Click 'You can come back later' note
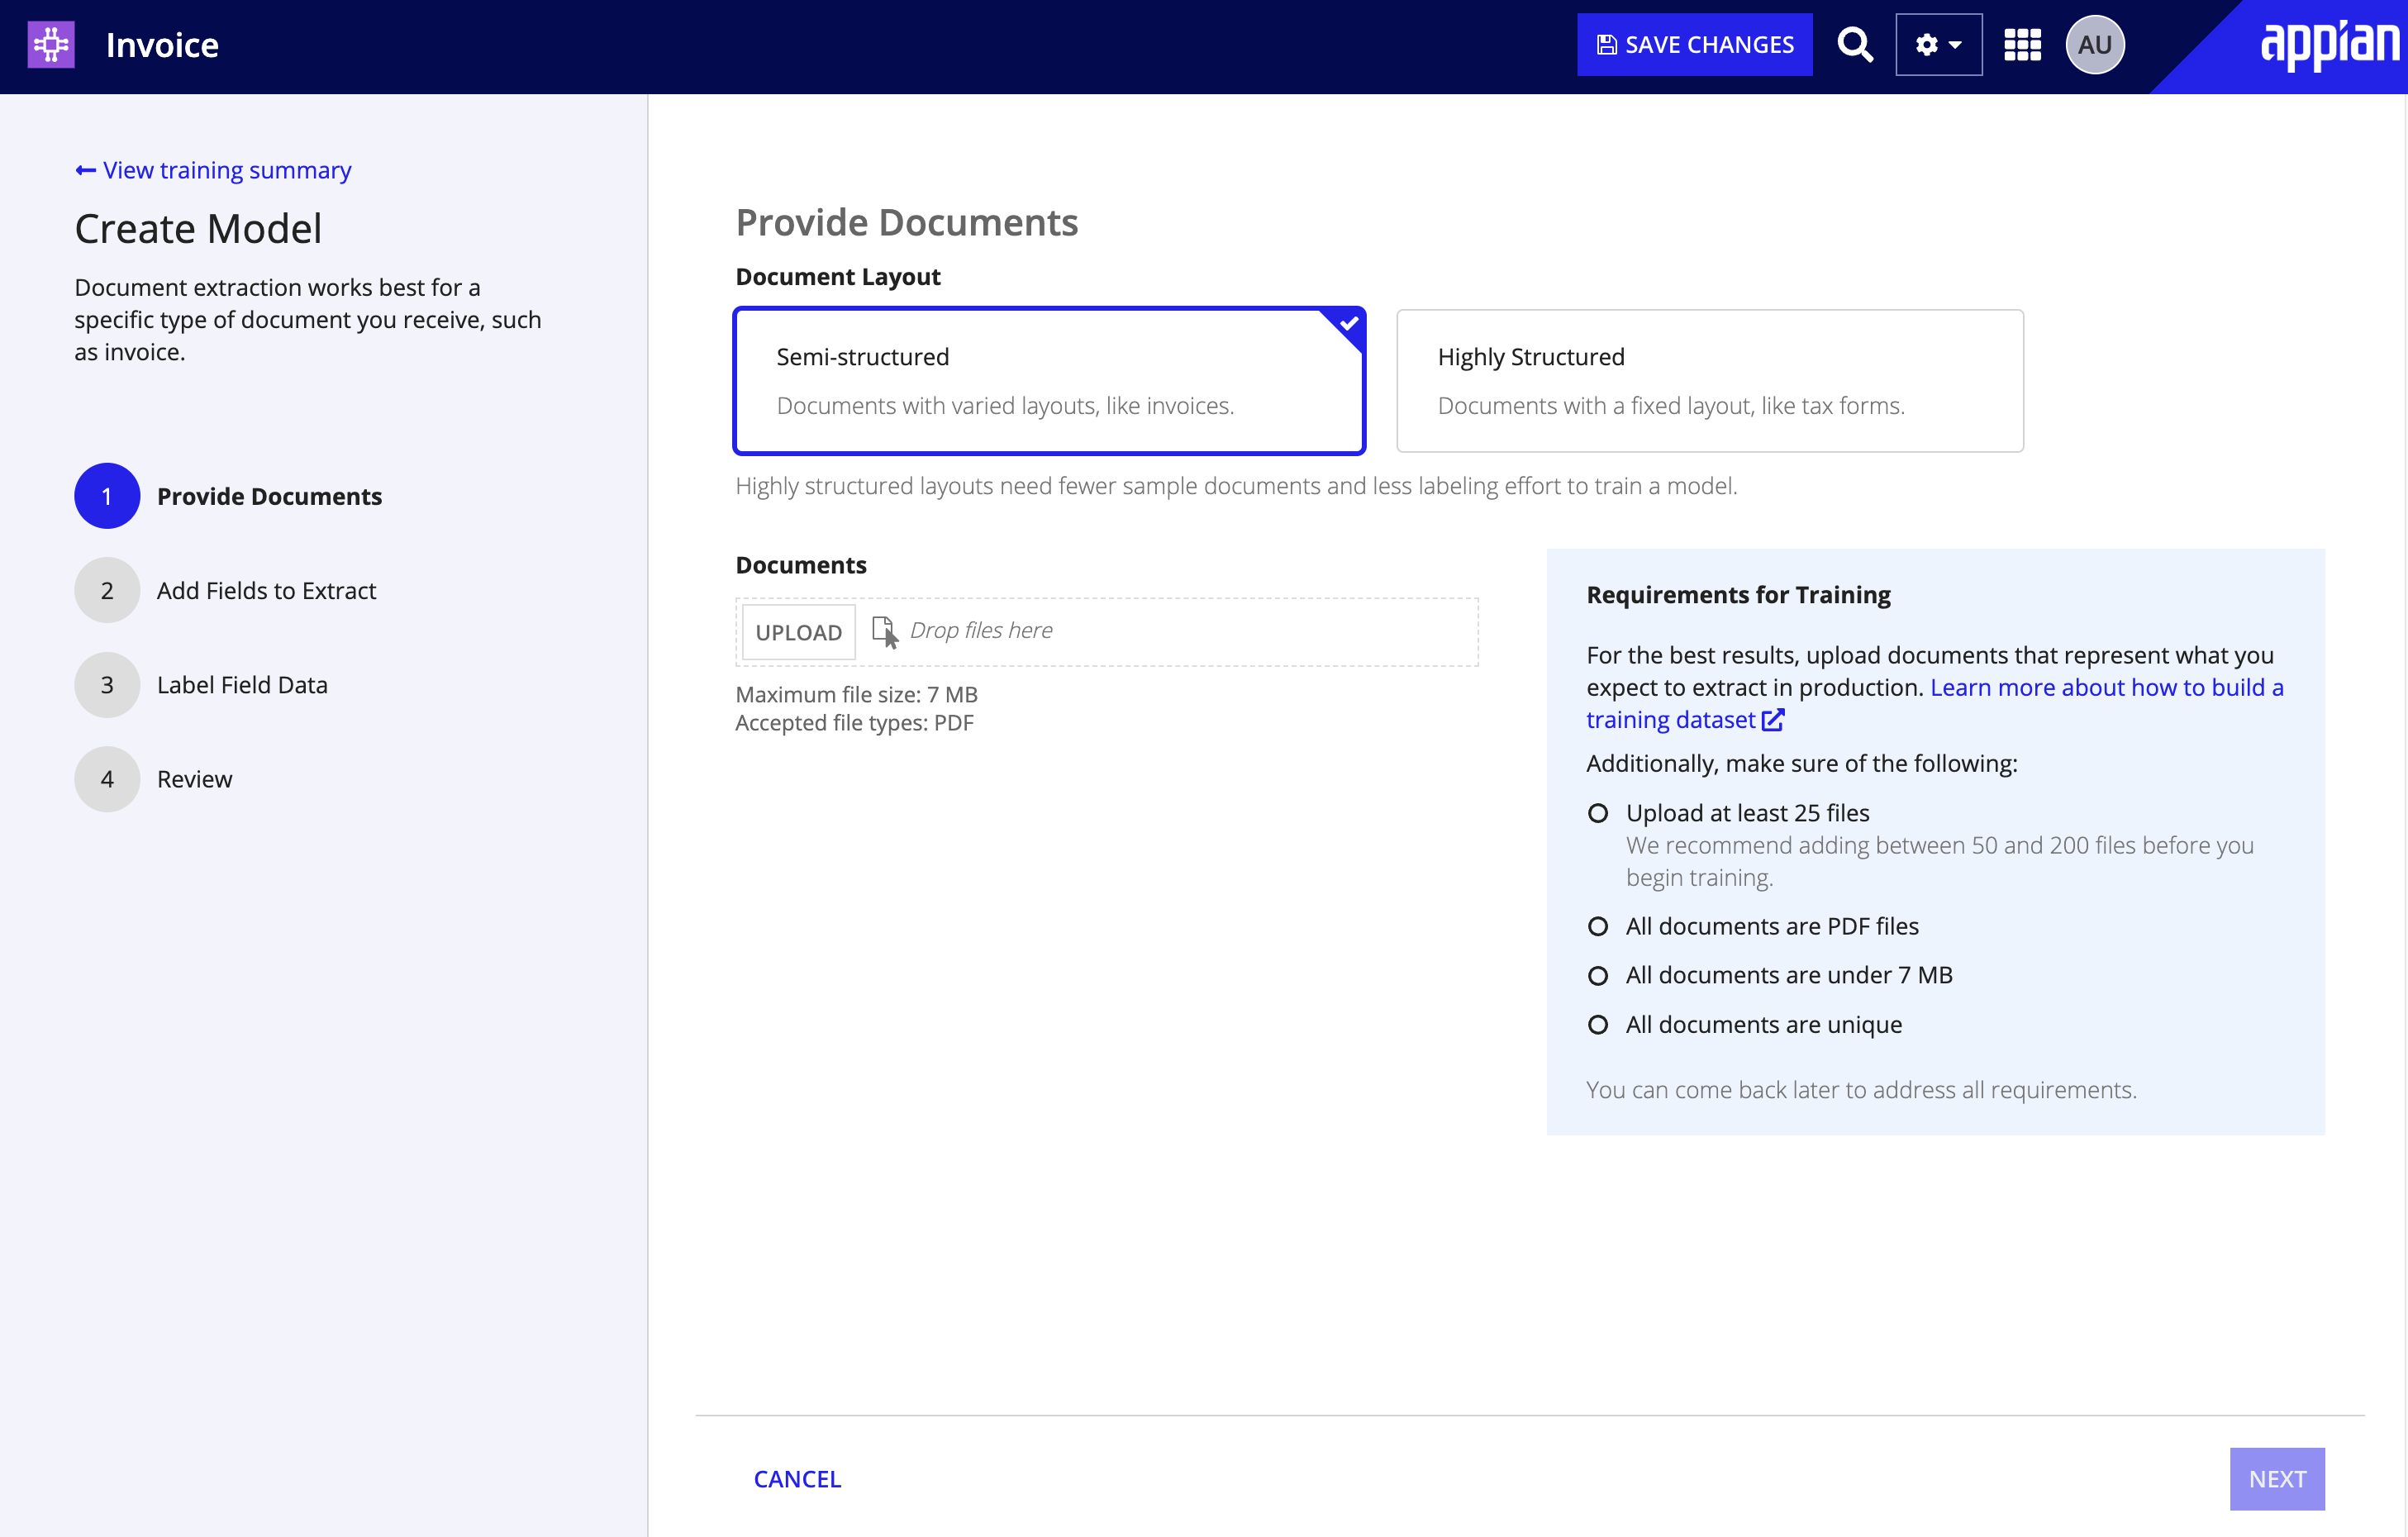 click(1861, 1089)
